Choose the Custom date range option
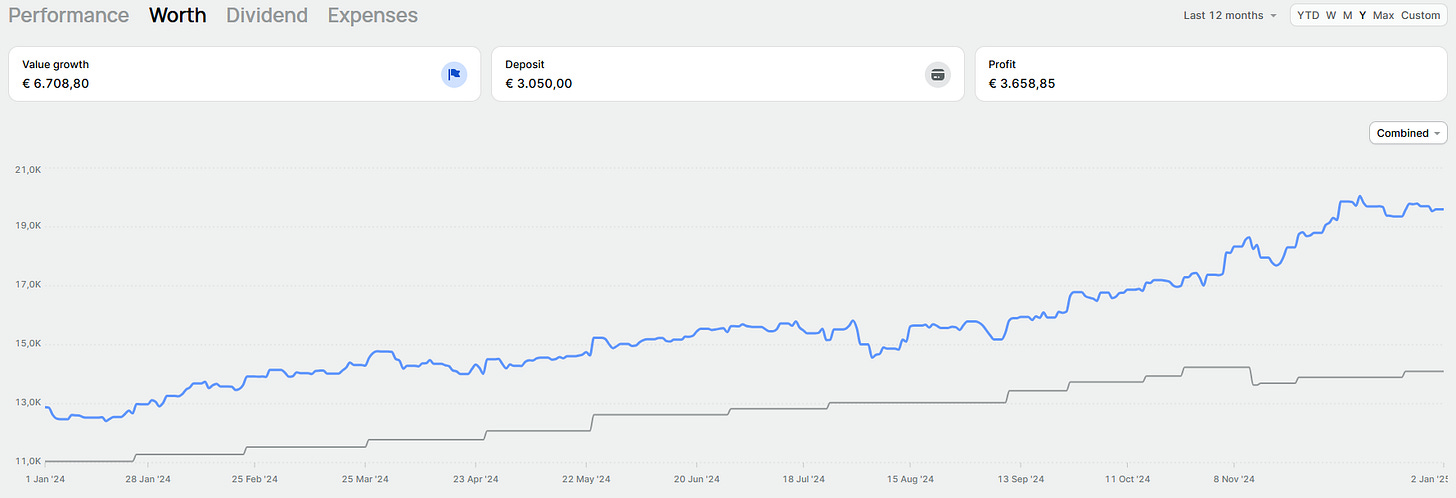 1421,15
